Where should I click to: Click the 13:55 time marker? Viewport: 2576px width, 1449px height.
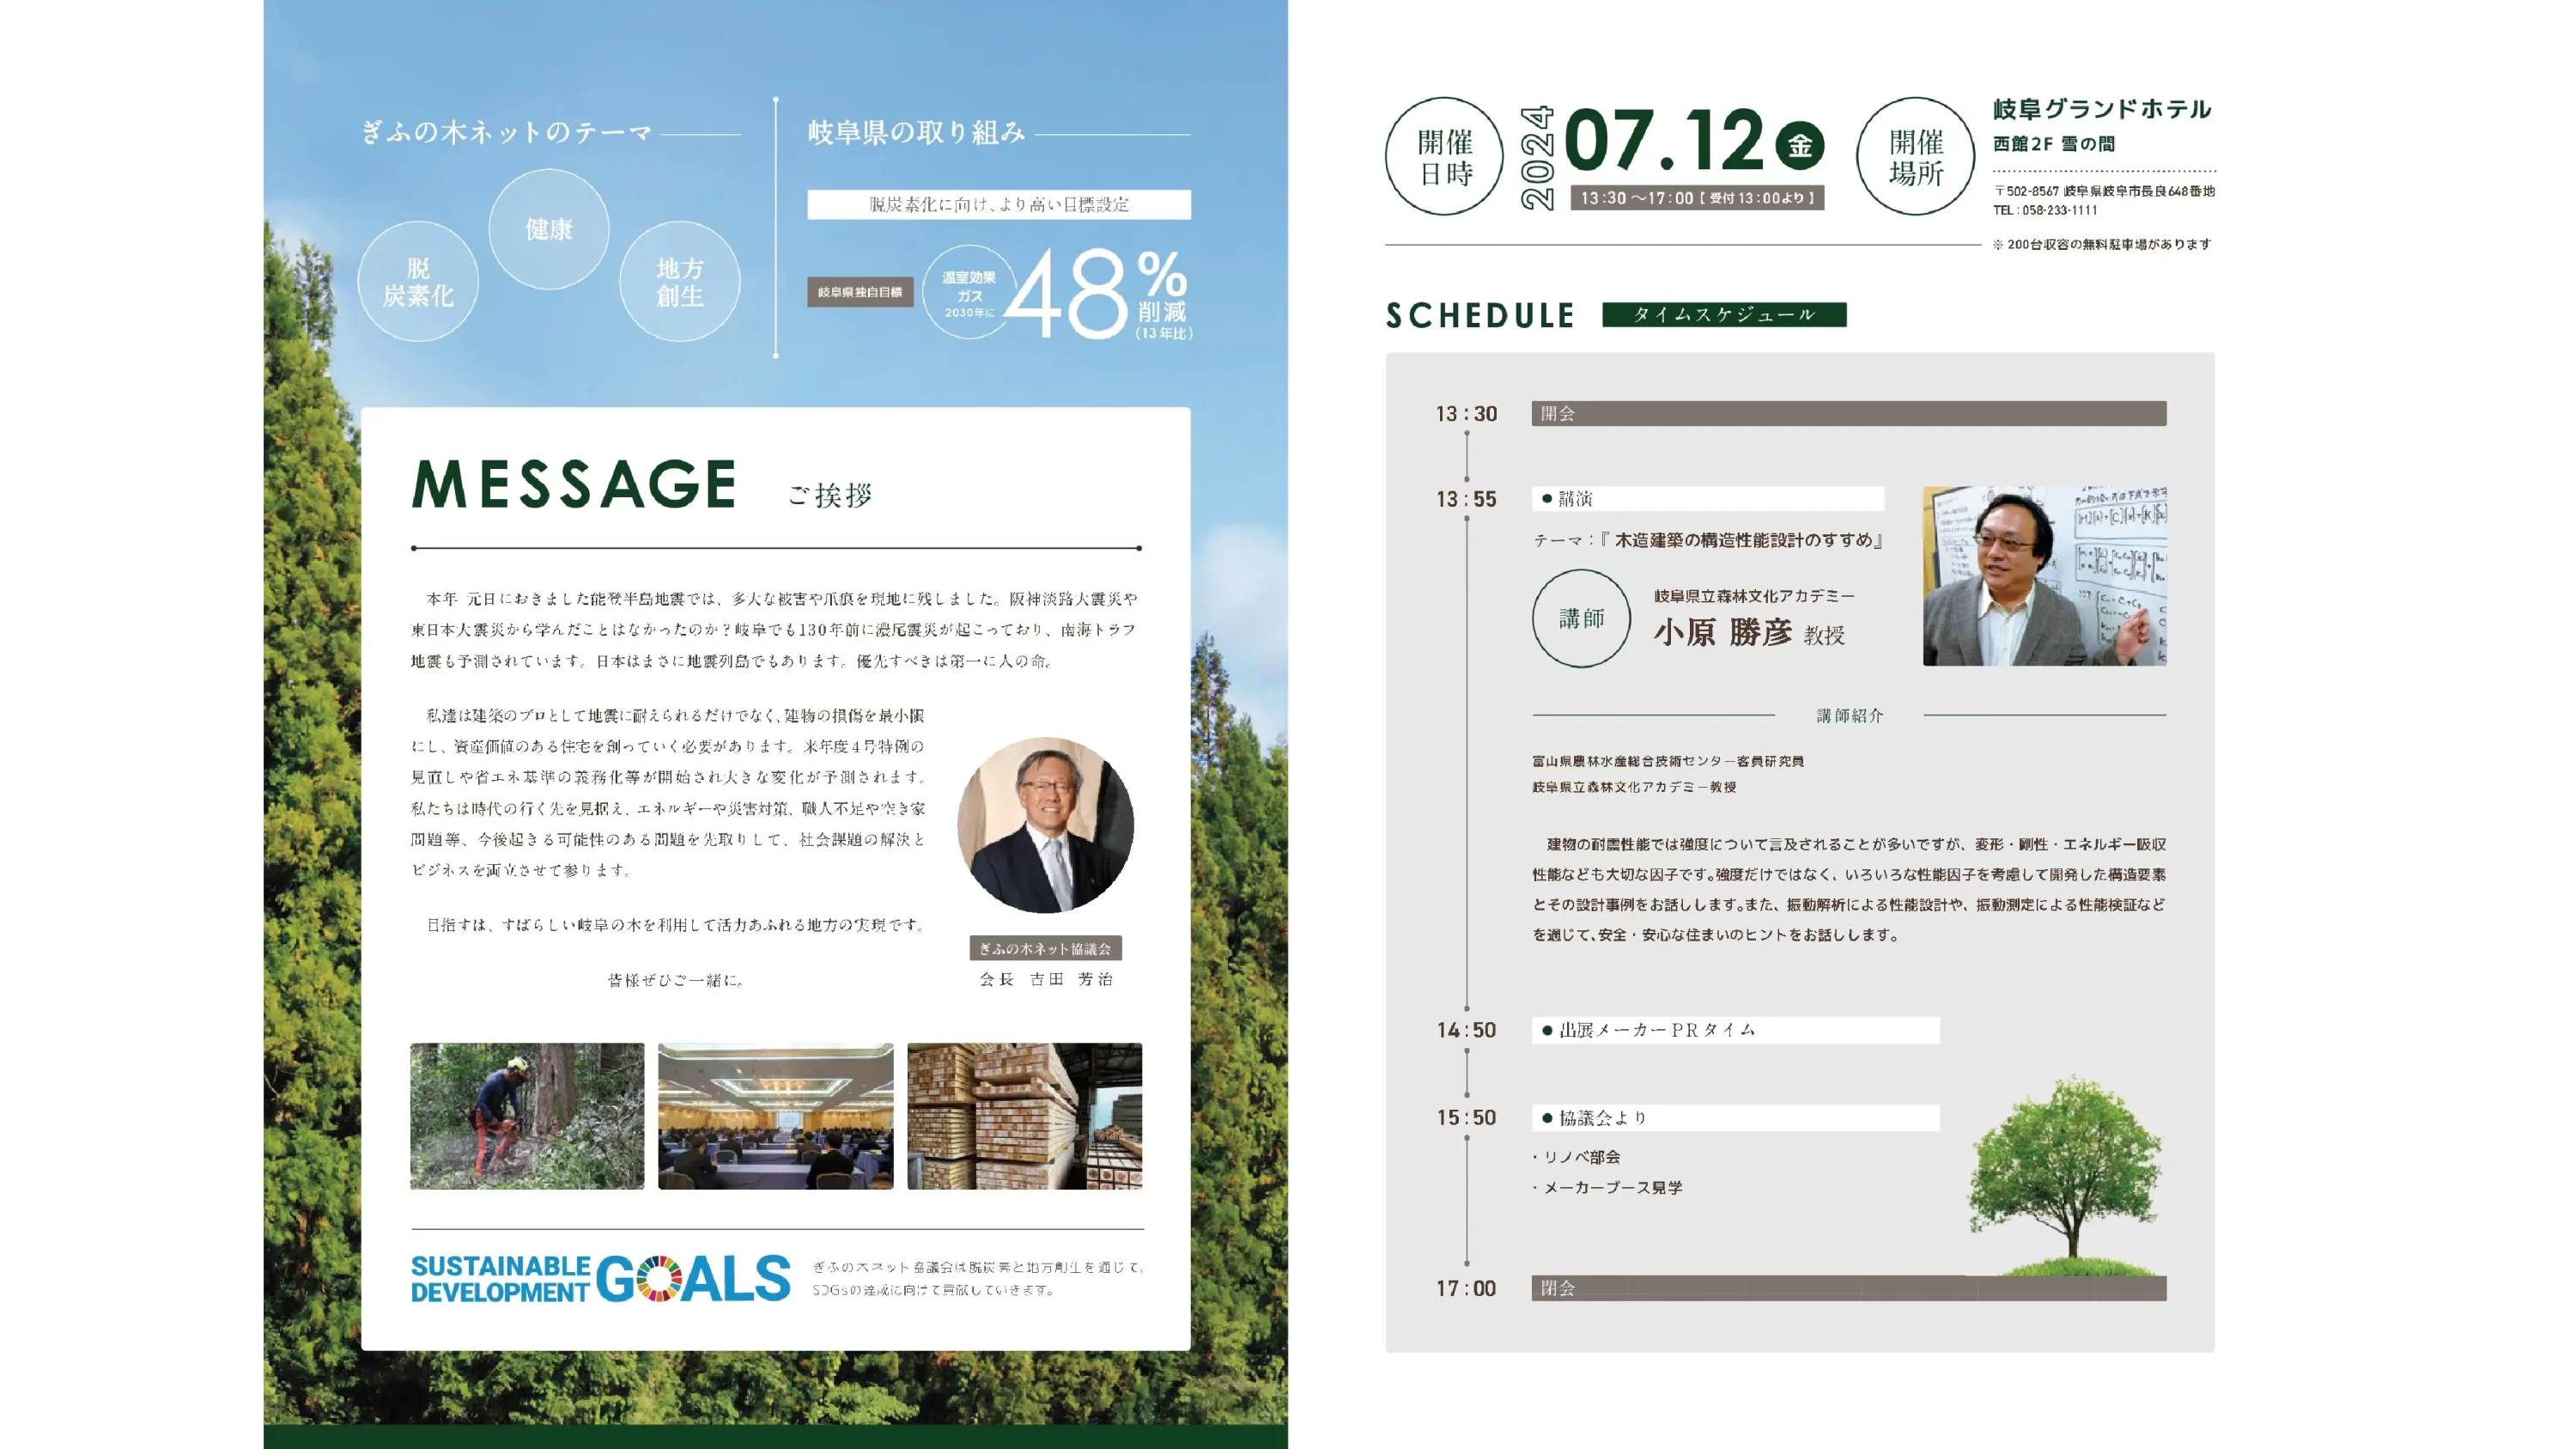(x=1467, y=499)
